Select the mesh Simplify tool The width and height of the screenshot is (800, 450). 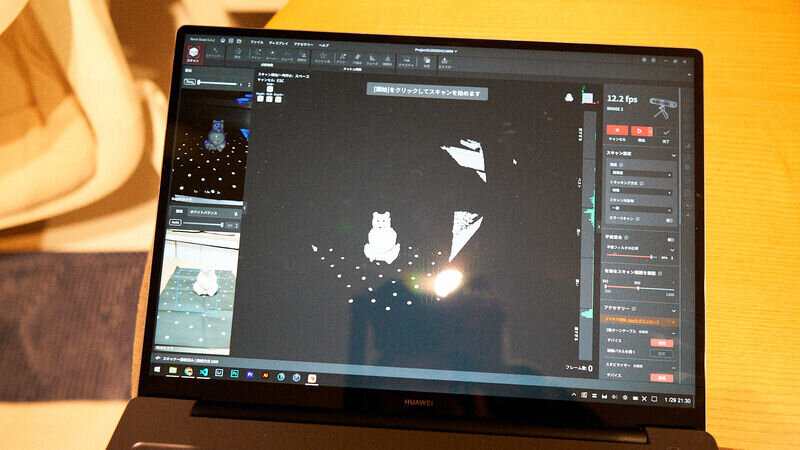[387, 60]
